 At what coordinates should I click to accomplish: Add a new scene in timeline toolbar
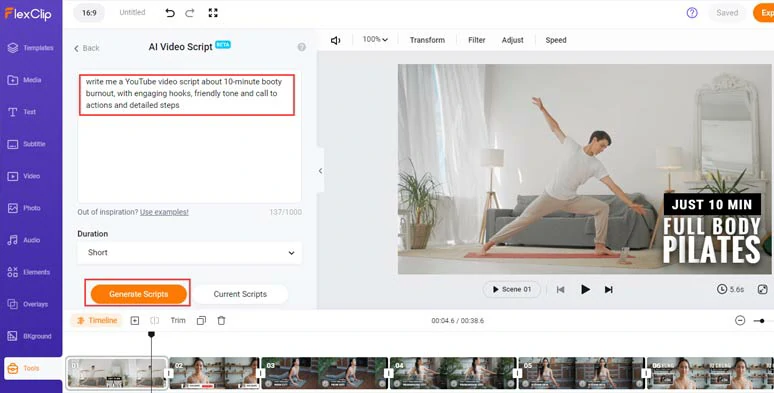pyautogui.click(x=135, y=320)
